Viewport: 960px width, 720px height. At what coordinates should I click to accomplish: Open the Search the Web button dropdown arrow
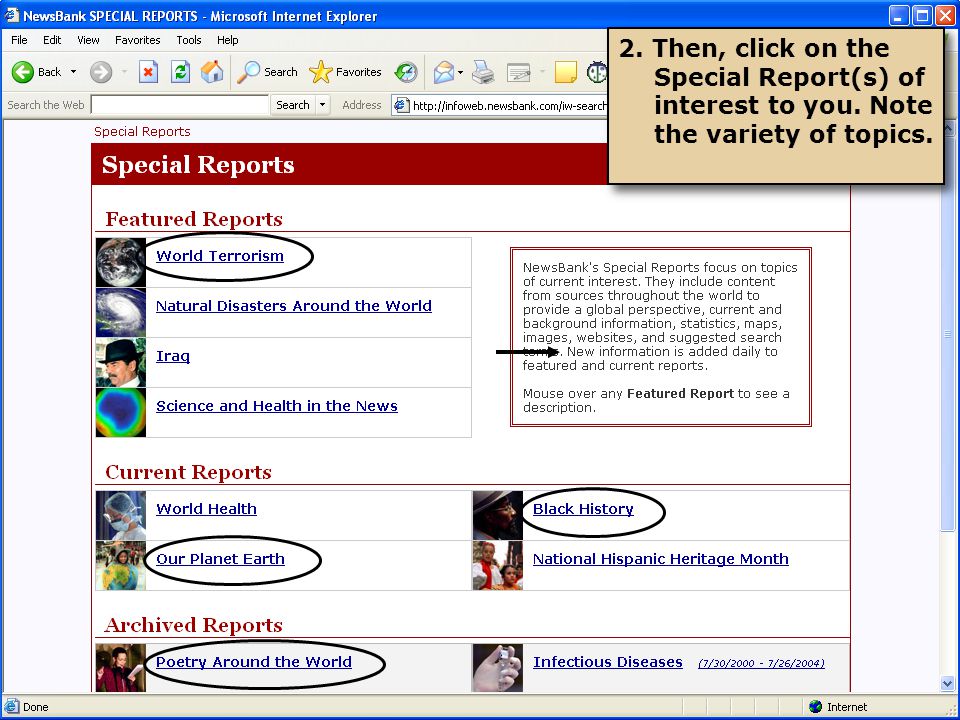pos(322,105)
